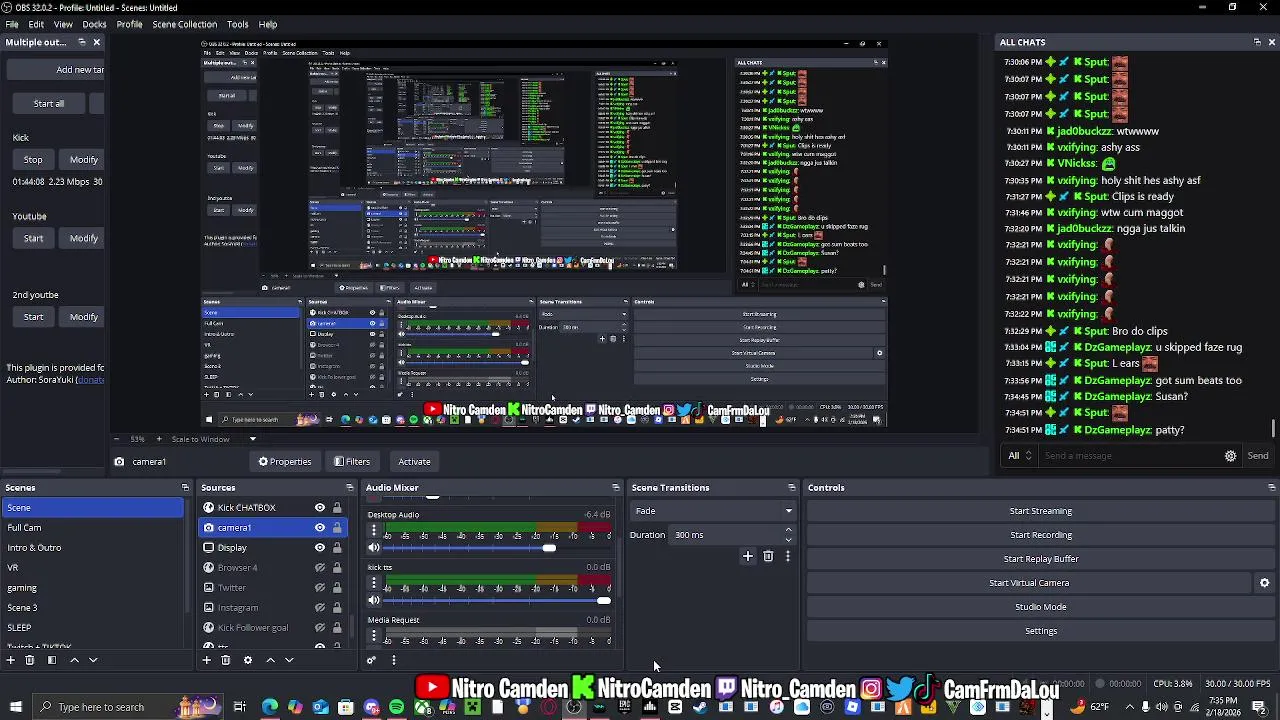Viewport: 1280px width, 720px height.
Task: Open scene filters icon in Scenes toolbar
Action: click(x=52, y=660)
